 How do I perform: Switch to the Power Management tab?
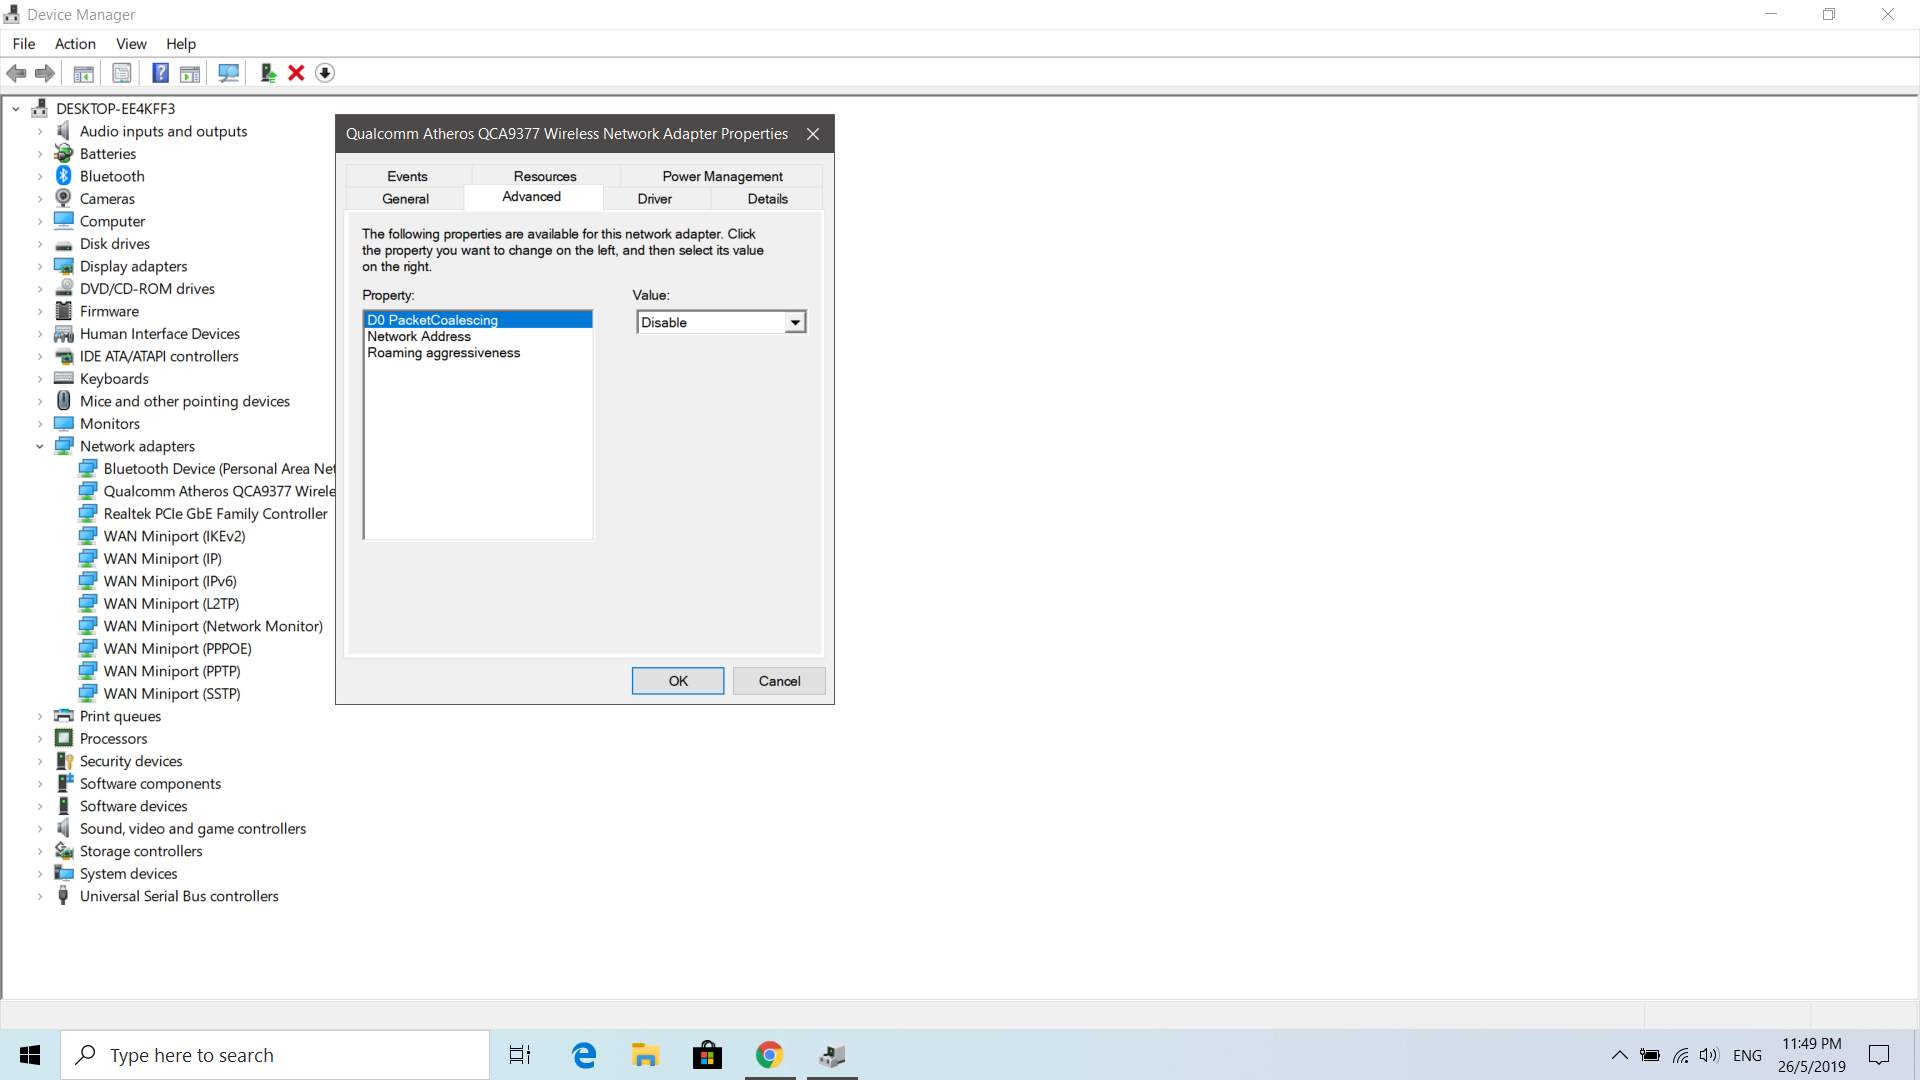(x=722, y=176)
